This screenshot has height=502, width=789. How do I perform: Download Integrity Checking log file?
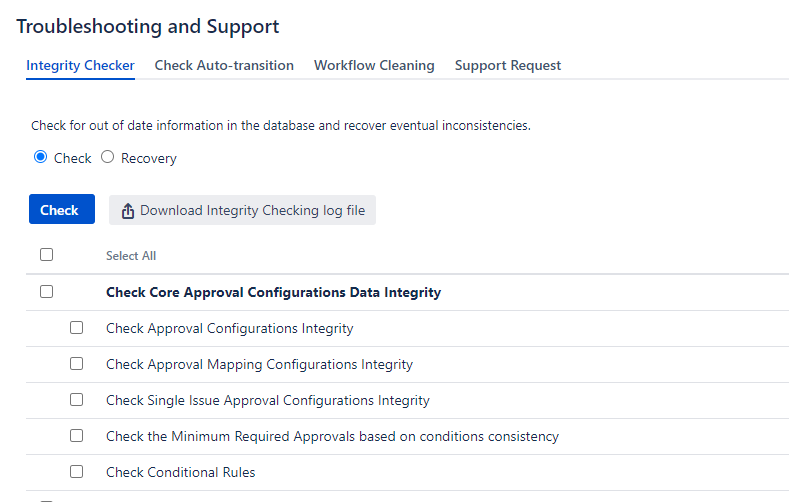click(x=242, y=210)
